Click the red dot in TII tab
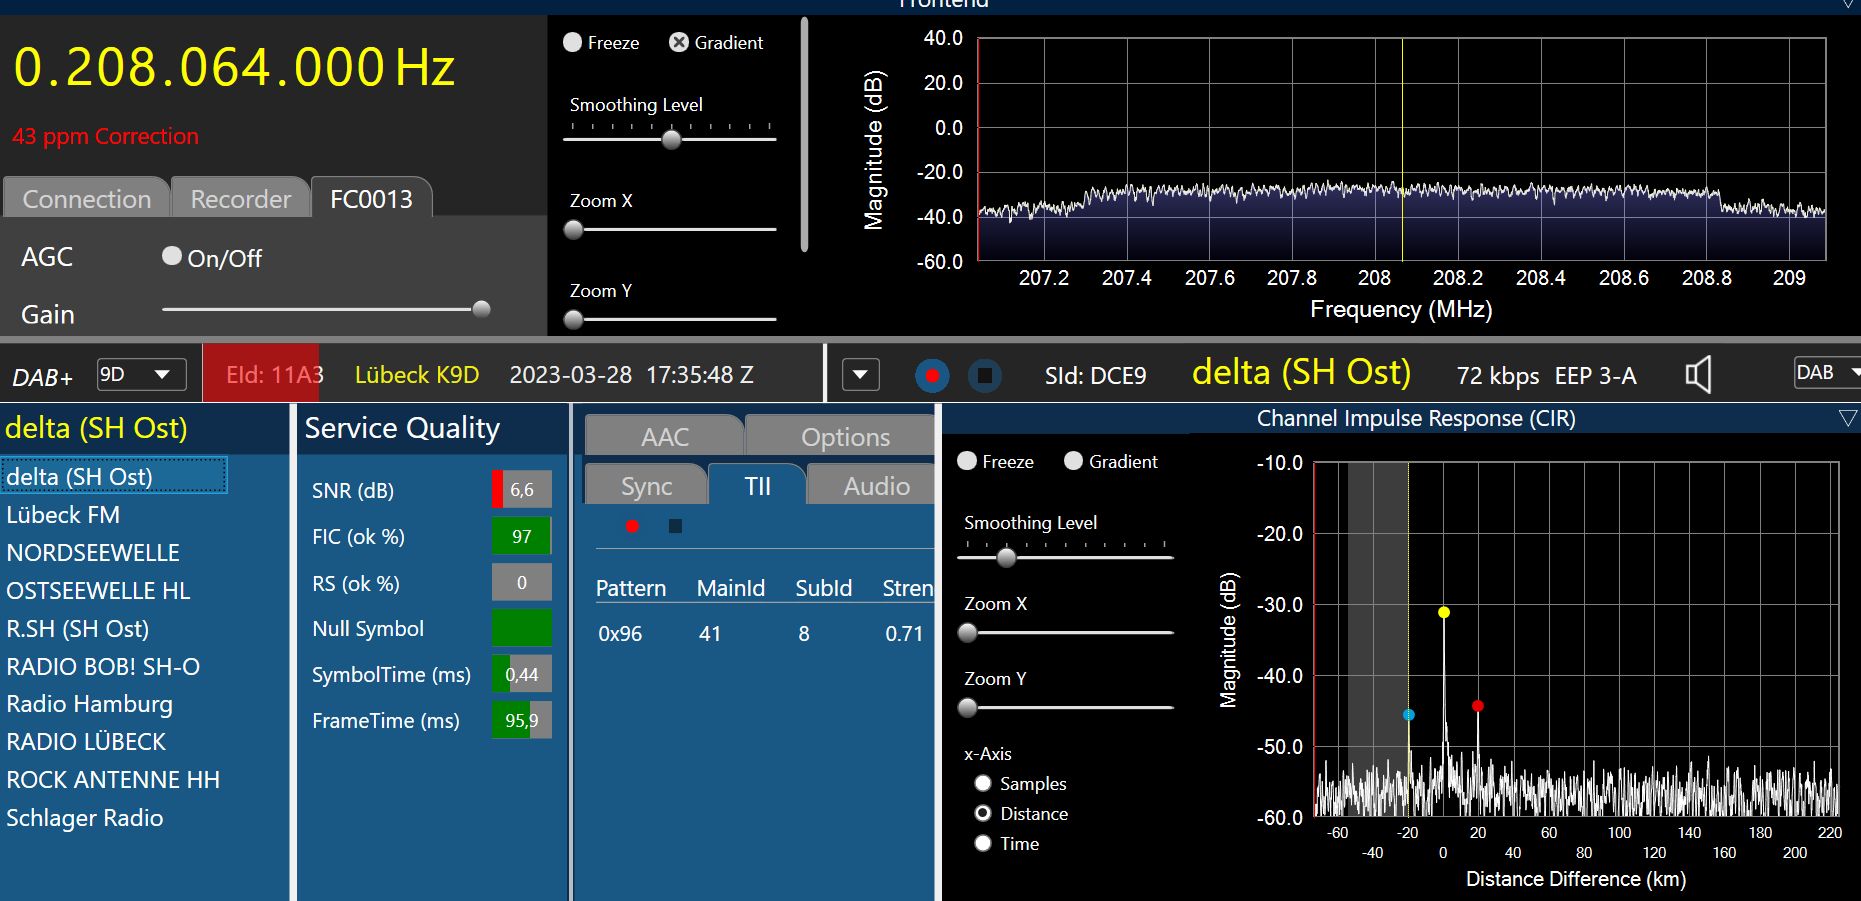The height and width of the screenshot is (901, 1861). pyautogui.click(x=632, y=526)
